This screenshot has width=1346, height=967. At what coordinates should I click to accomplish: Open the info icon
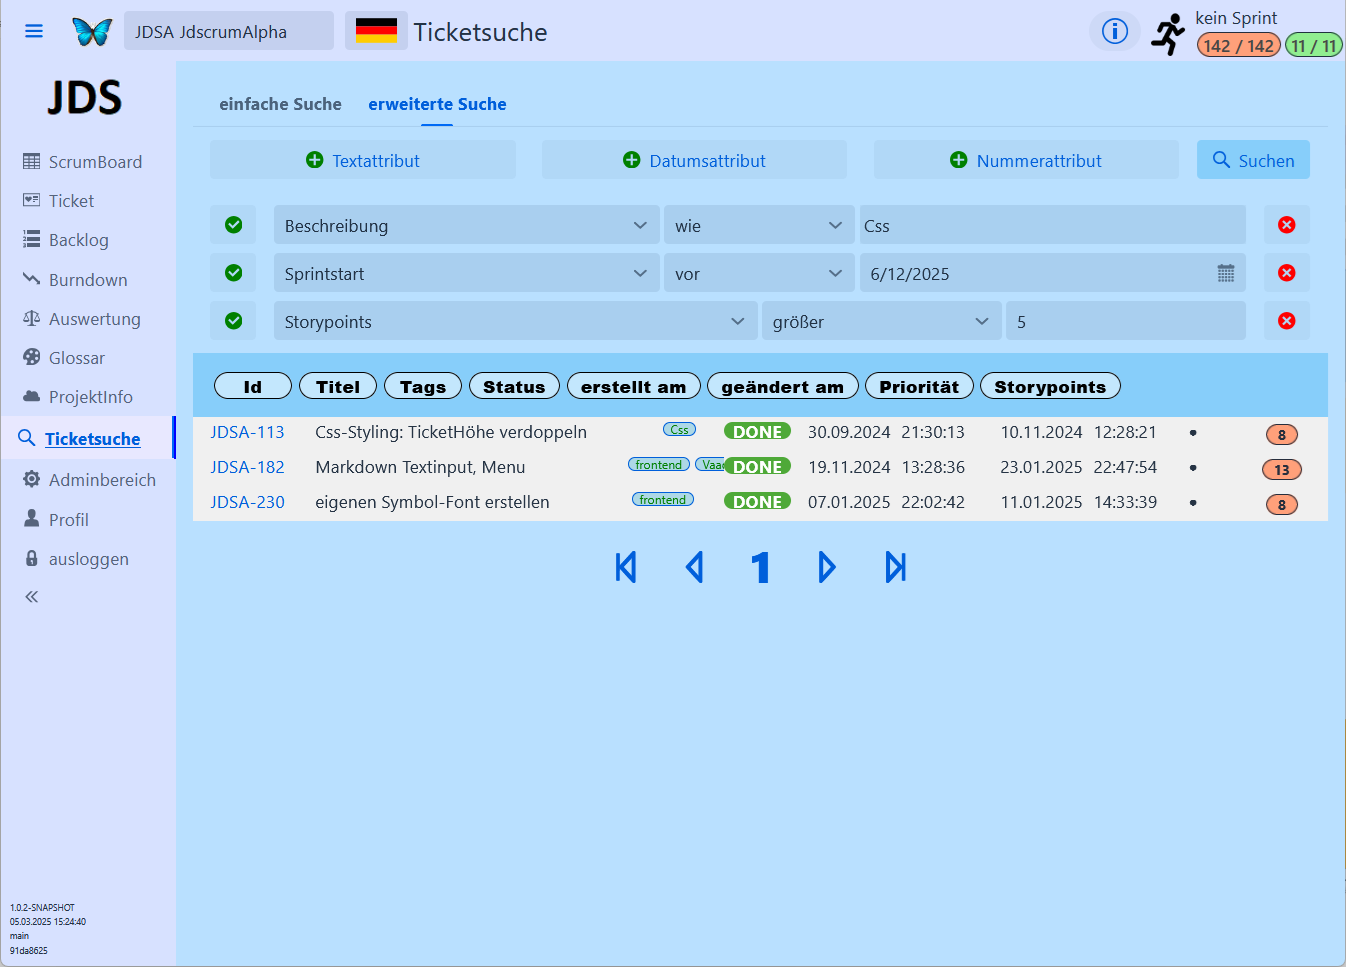tap(1115, 32)
